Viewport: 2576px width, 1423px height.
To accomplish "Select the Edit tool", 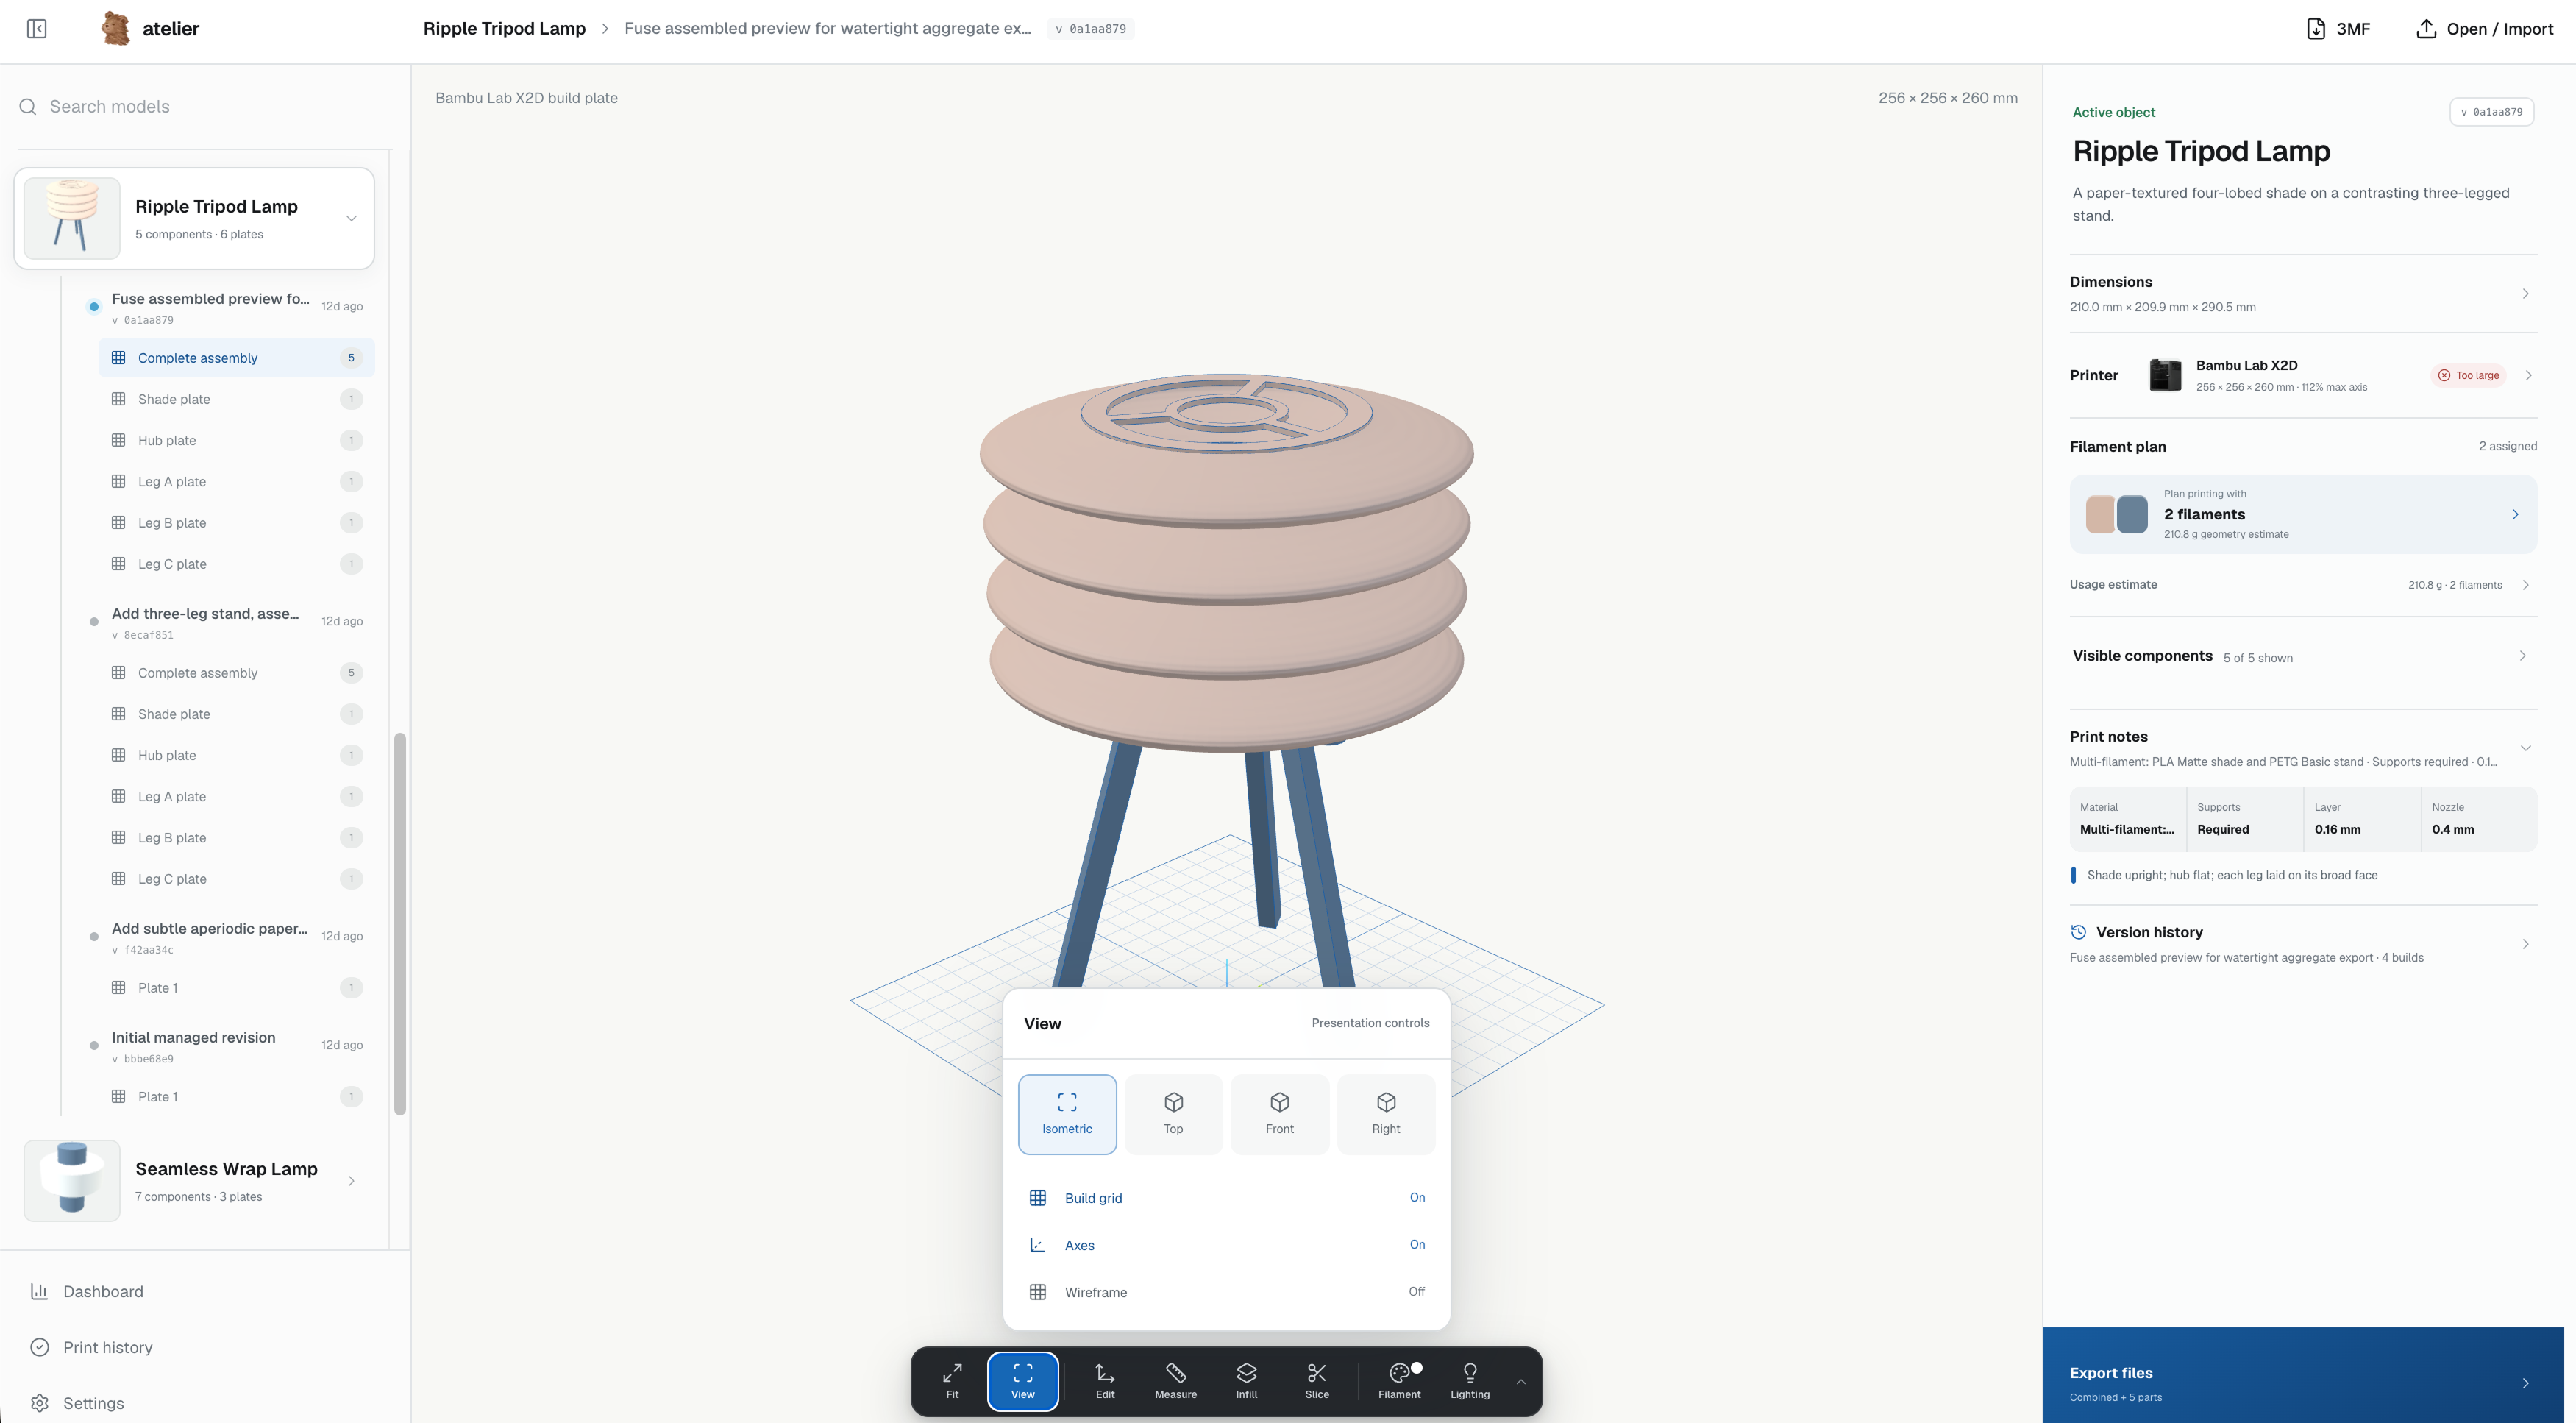I will (x=1105, y=1380).
